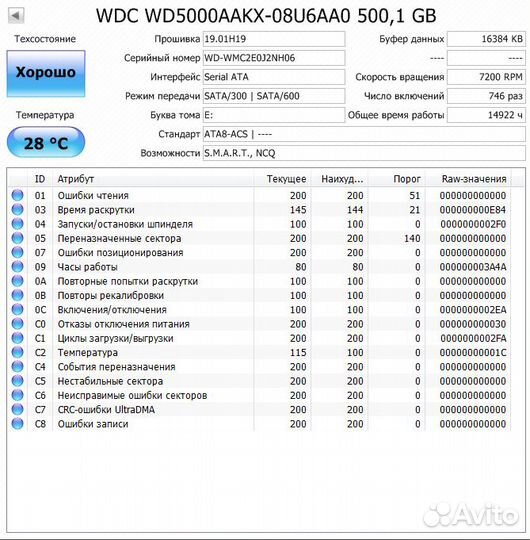Select the Температура attribute name in table
The image size is (530, 540).
coord(87,353)
